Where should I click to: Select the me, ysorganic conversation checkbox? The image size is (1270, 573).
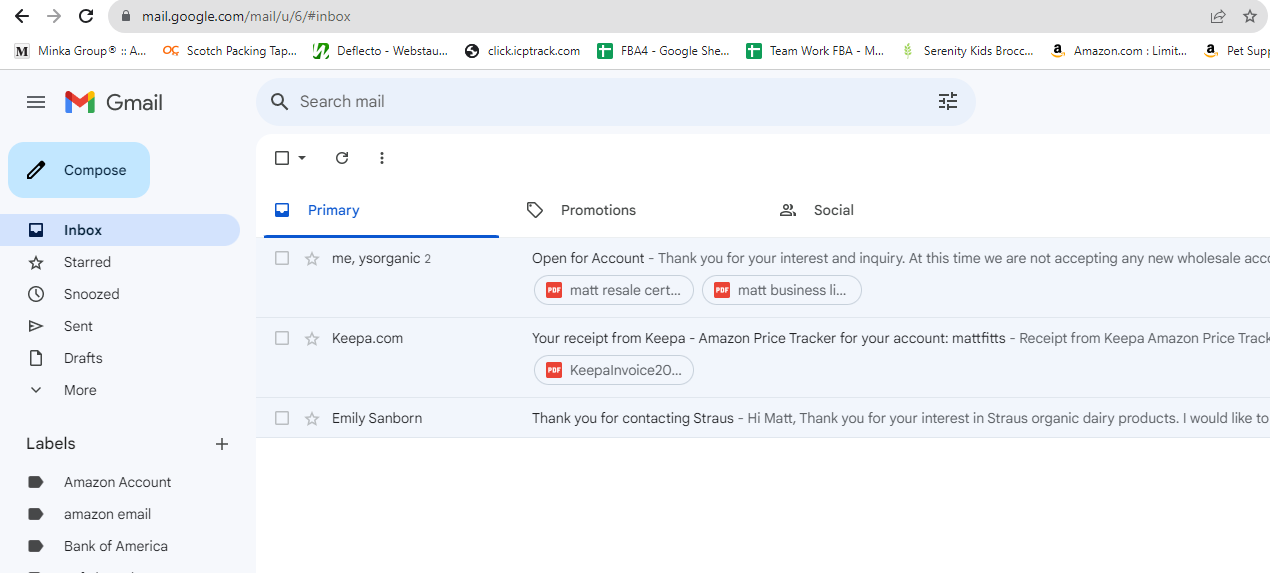coord(282,258)
